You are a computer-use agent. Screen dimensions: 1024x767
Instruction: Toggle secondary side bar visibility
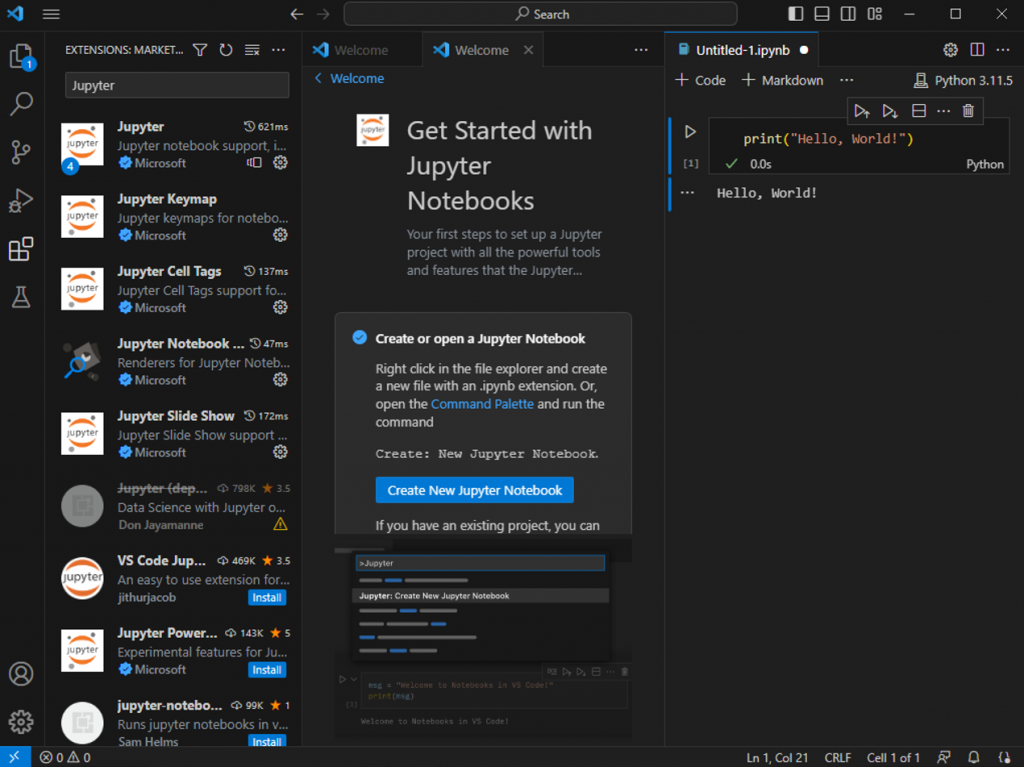click(848, 14)
